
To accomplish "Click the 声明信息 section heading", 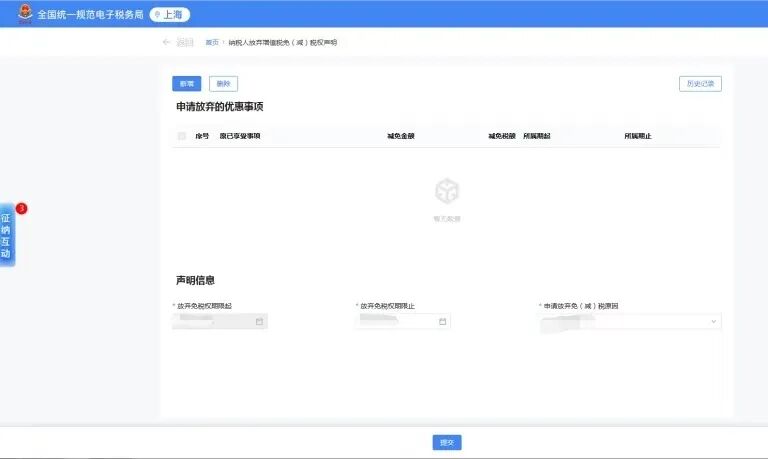I will coord(195,280).
